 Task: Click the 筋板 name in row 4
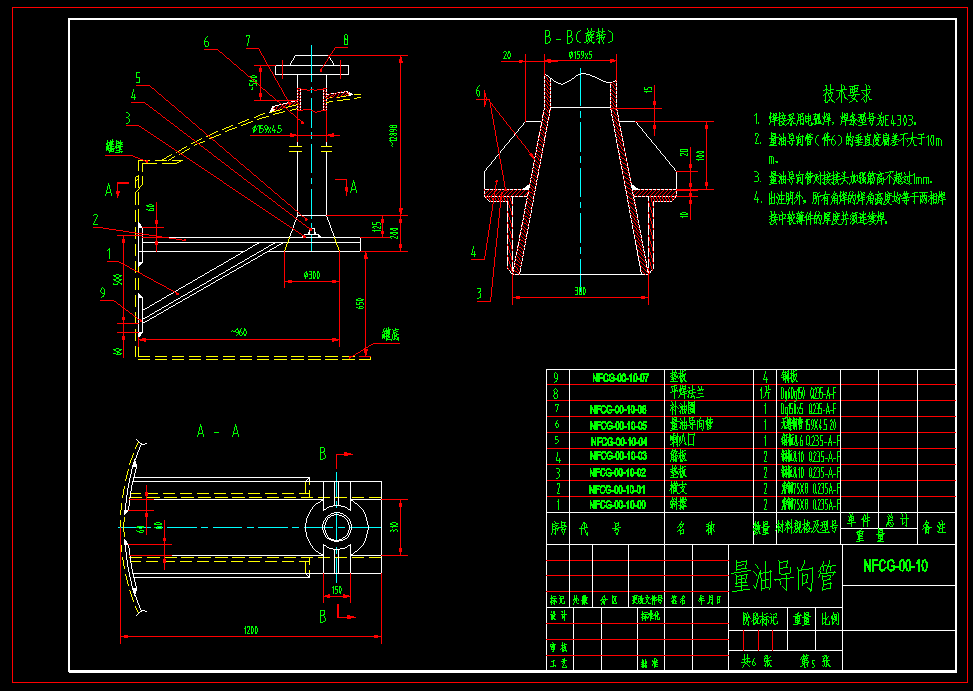click(x=678, y=456)
